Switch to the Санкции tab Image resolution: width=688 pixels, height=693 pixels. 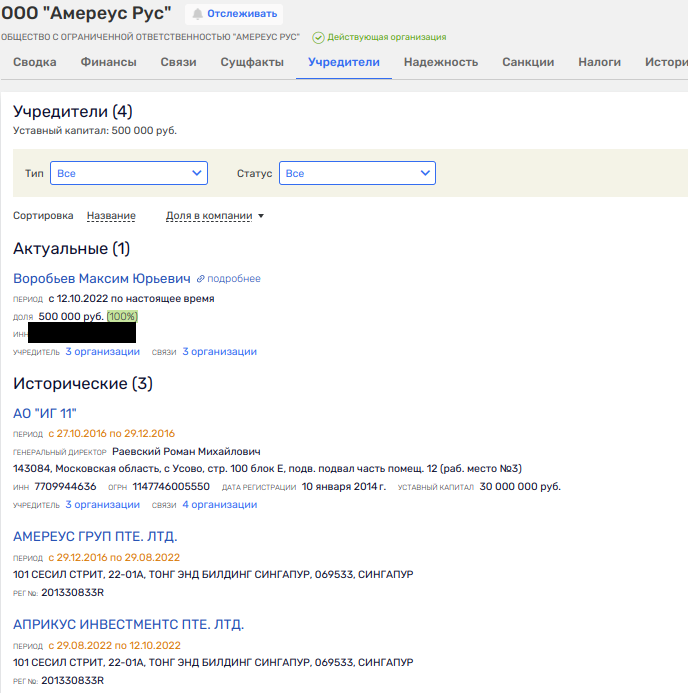528,62
